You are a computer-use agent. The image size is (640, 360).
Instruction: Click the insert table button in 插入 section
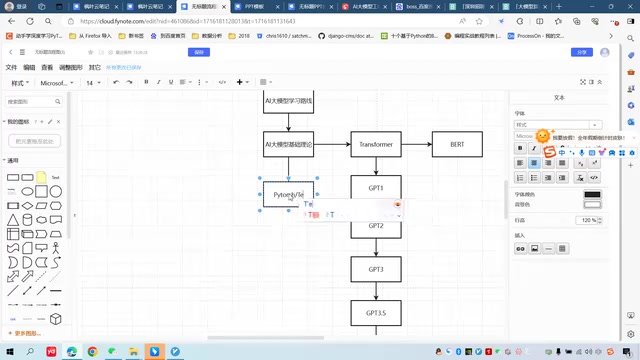562,249
